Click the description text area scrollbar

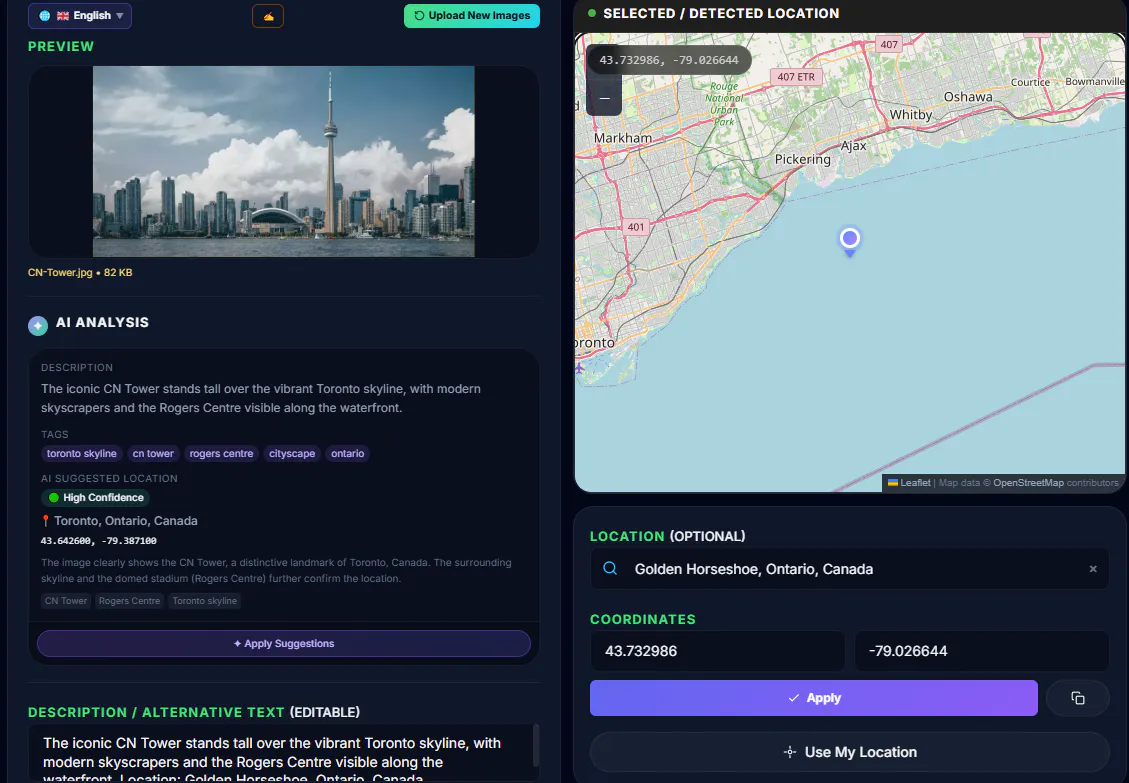(x=536, y=746)
